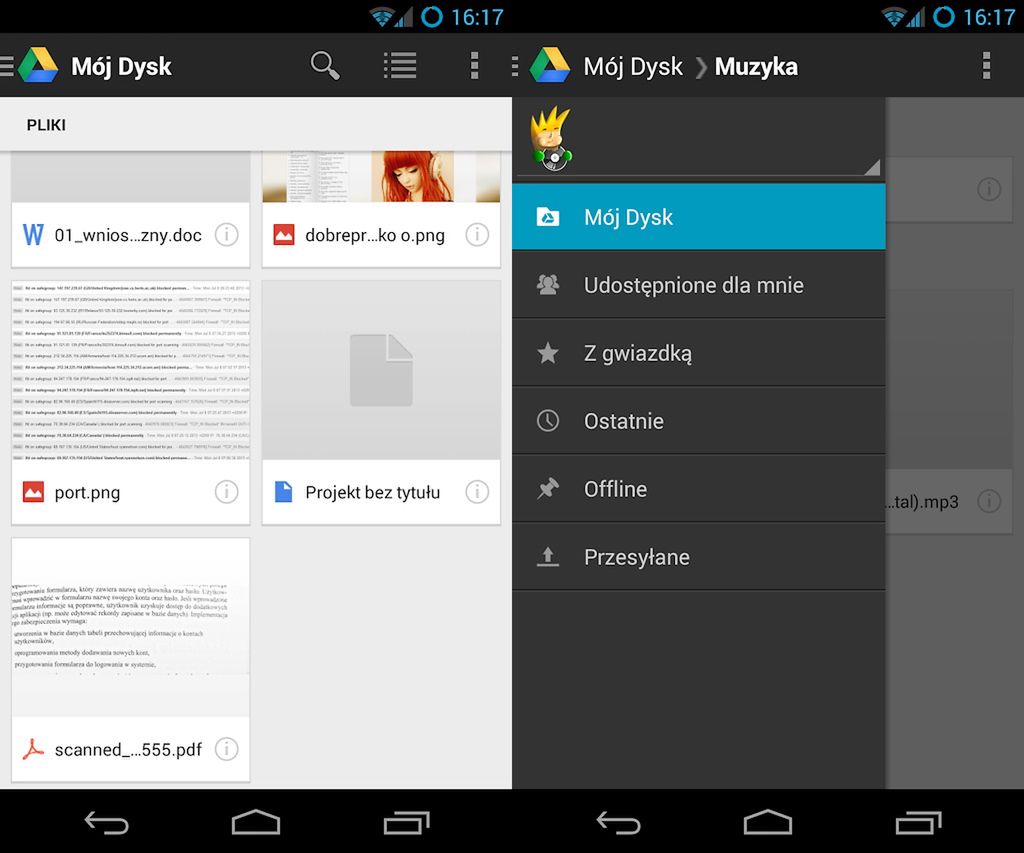Open overflow menu on left screen

click(x=475, y=66)
